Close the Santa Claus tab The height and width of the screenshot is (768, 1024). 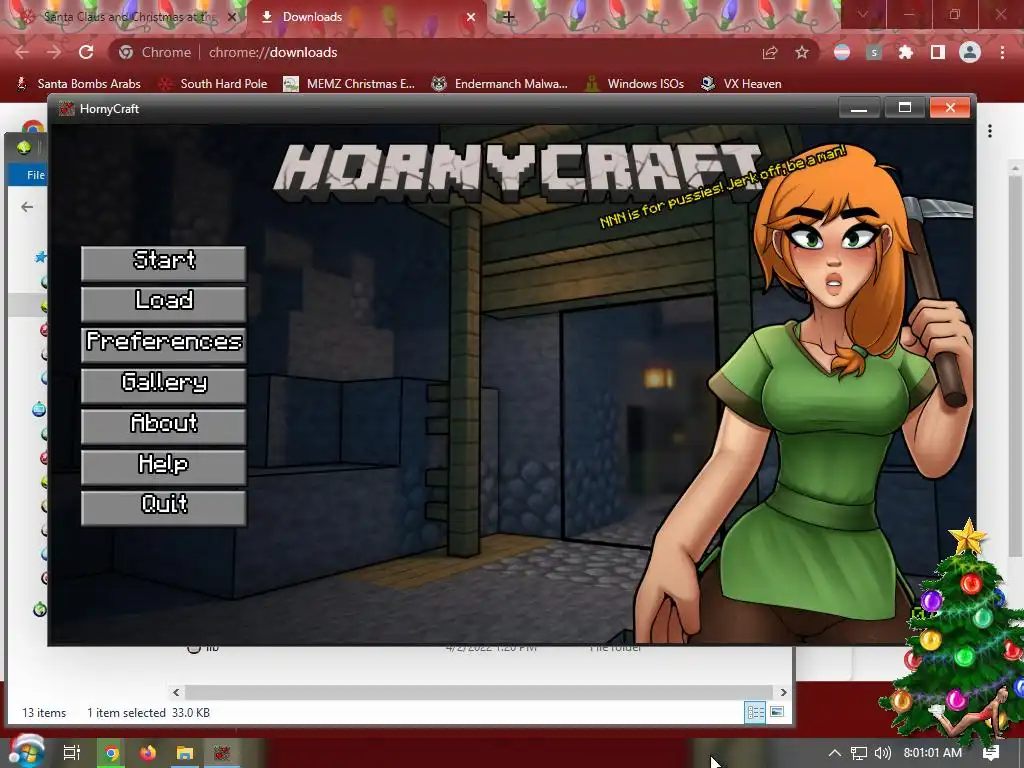click(232, 17)
